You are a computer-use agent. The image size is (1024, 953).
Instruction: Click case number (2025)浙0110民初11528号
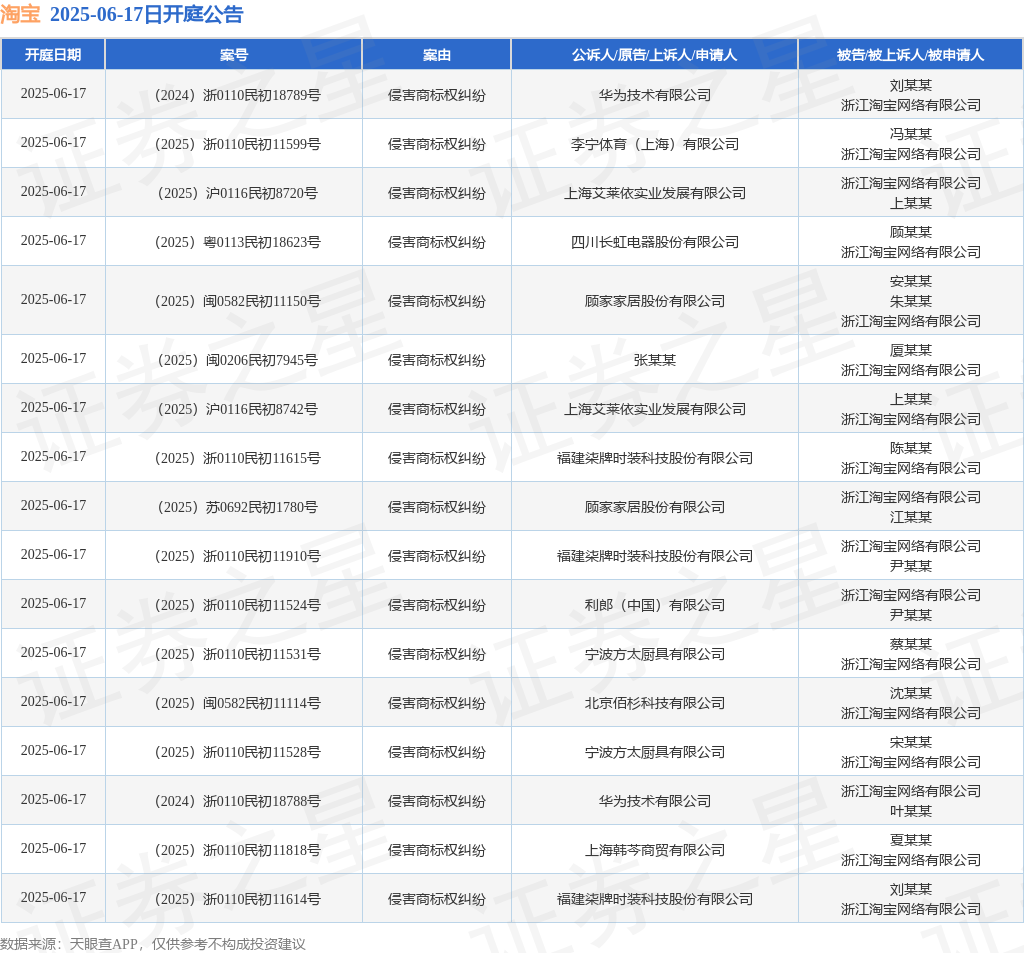[x=238, y=752]
